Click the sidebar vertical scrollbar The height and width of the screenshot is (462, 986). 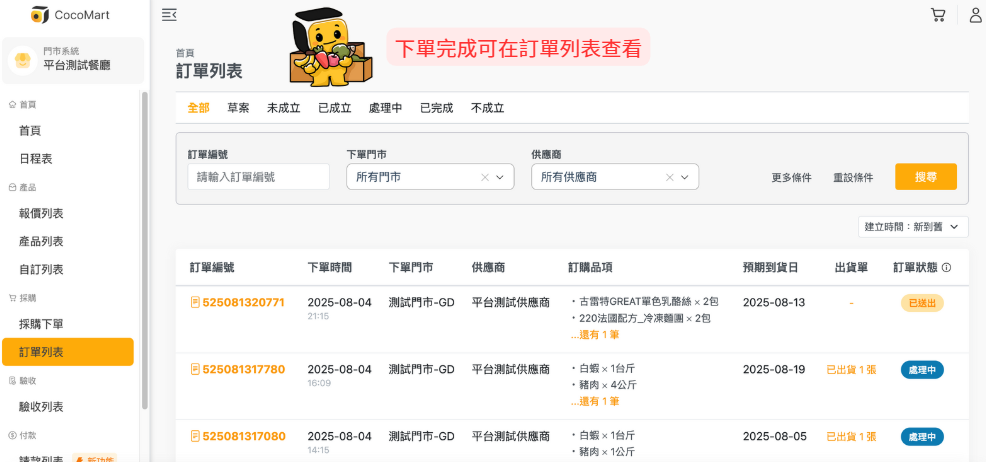(x=145, y=250)
